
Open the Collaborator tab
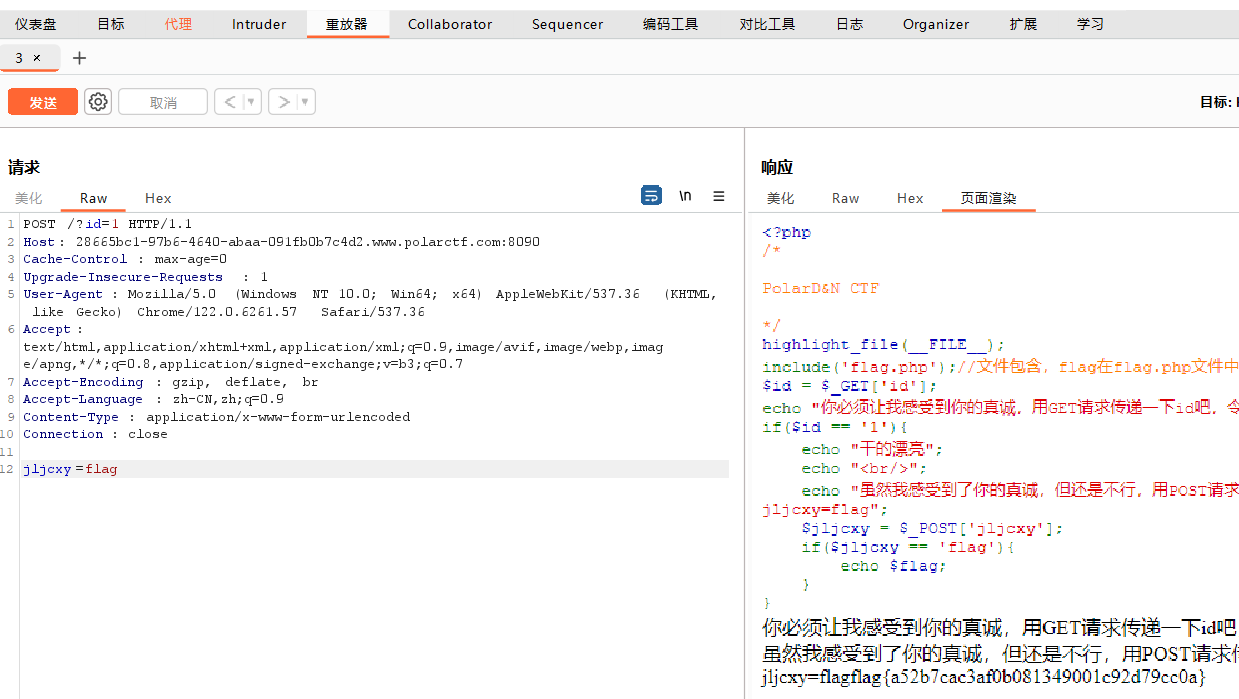pyautogui.click(x=450, y=24)
